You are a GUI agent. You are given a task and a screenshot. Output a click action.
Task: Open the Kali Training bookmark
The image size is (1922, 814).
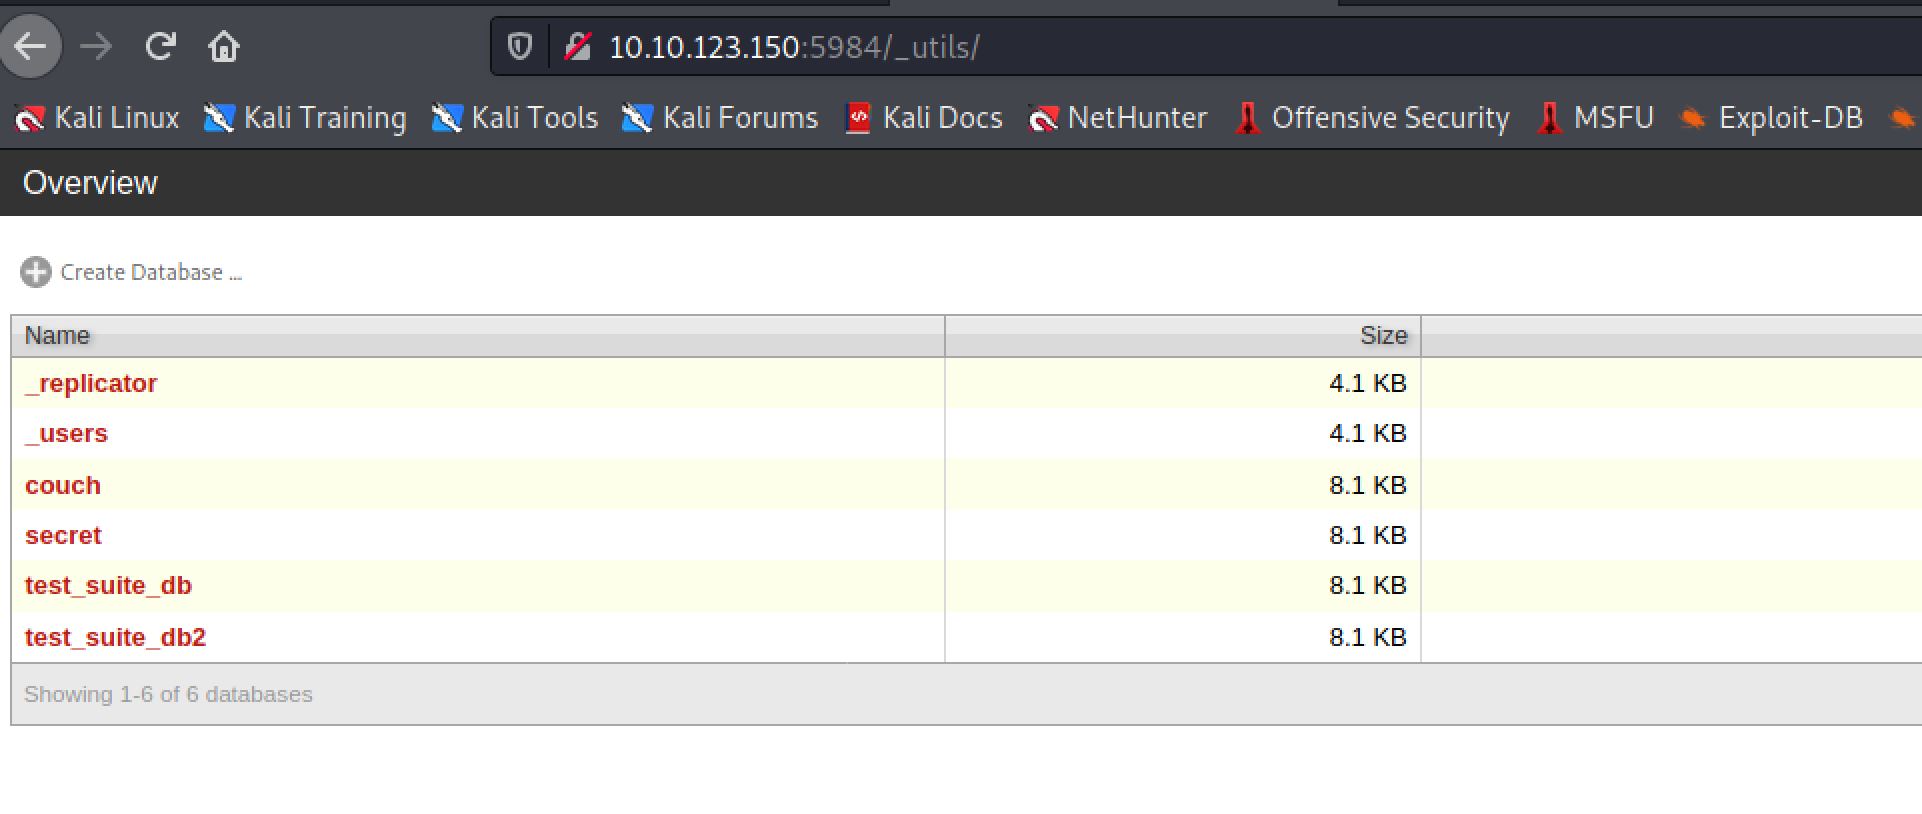point(305,118)
